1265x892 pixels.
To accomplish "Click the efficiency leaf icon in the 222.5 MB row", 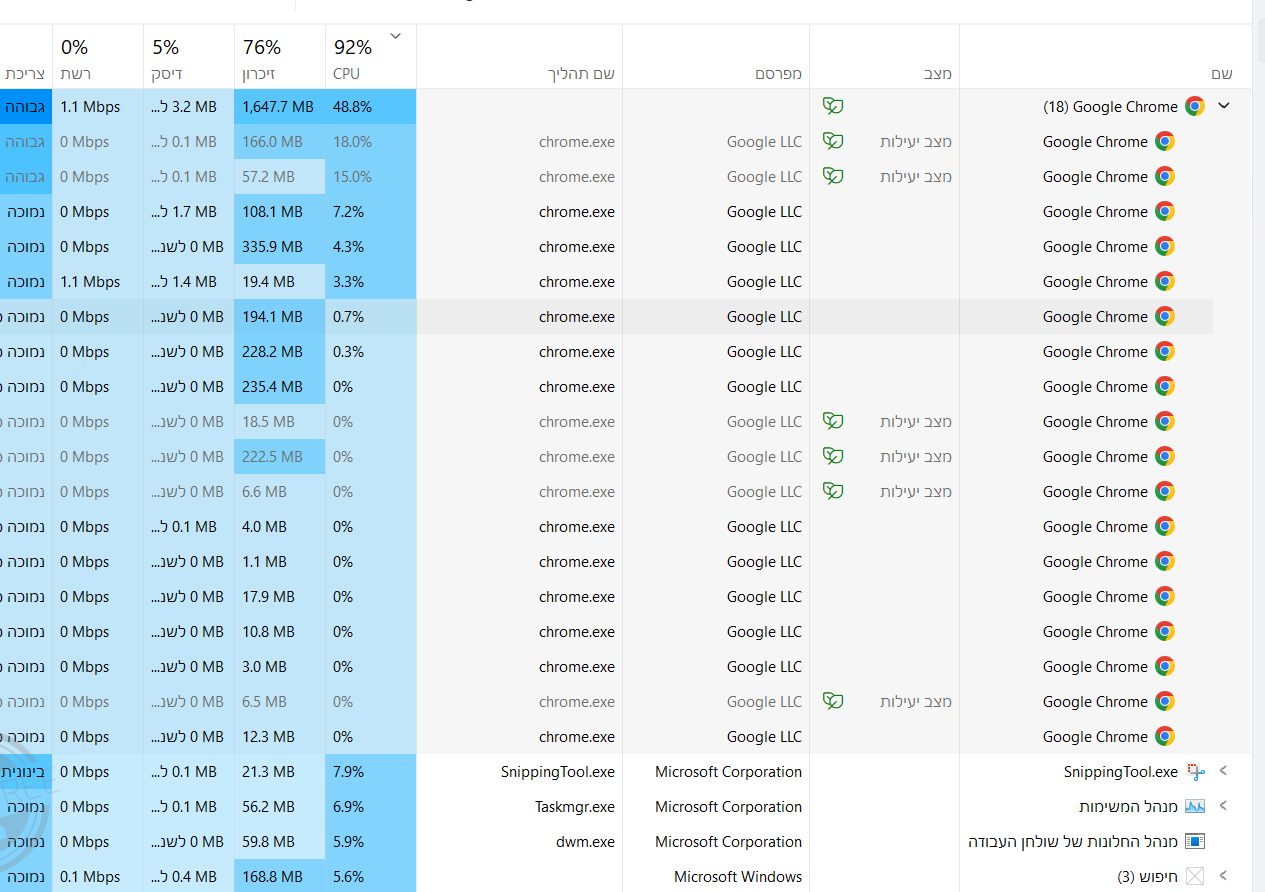I will click(833, 456).
